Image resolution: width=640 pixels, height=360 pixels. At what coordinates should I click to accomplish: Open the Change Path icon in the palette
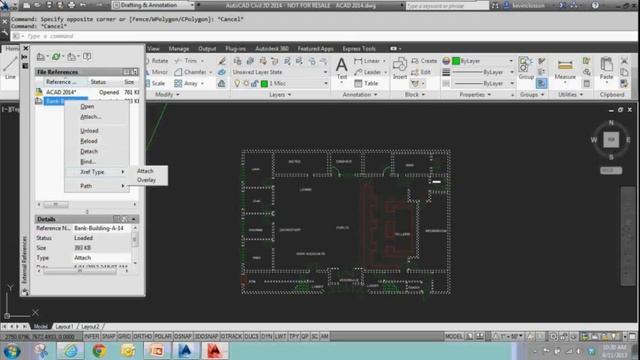tap(71, 57)
